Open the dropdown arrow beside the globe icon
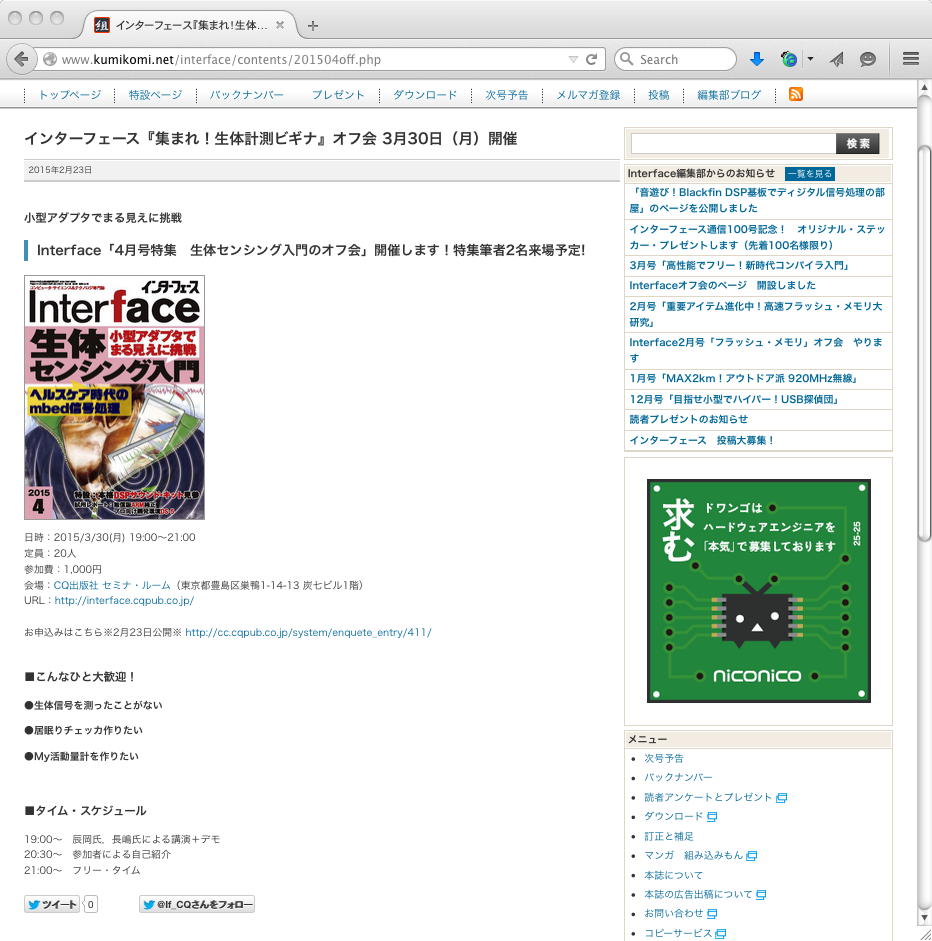 tap(810, 59)
